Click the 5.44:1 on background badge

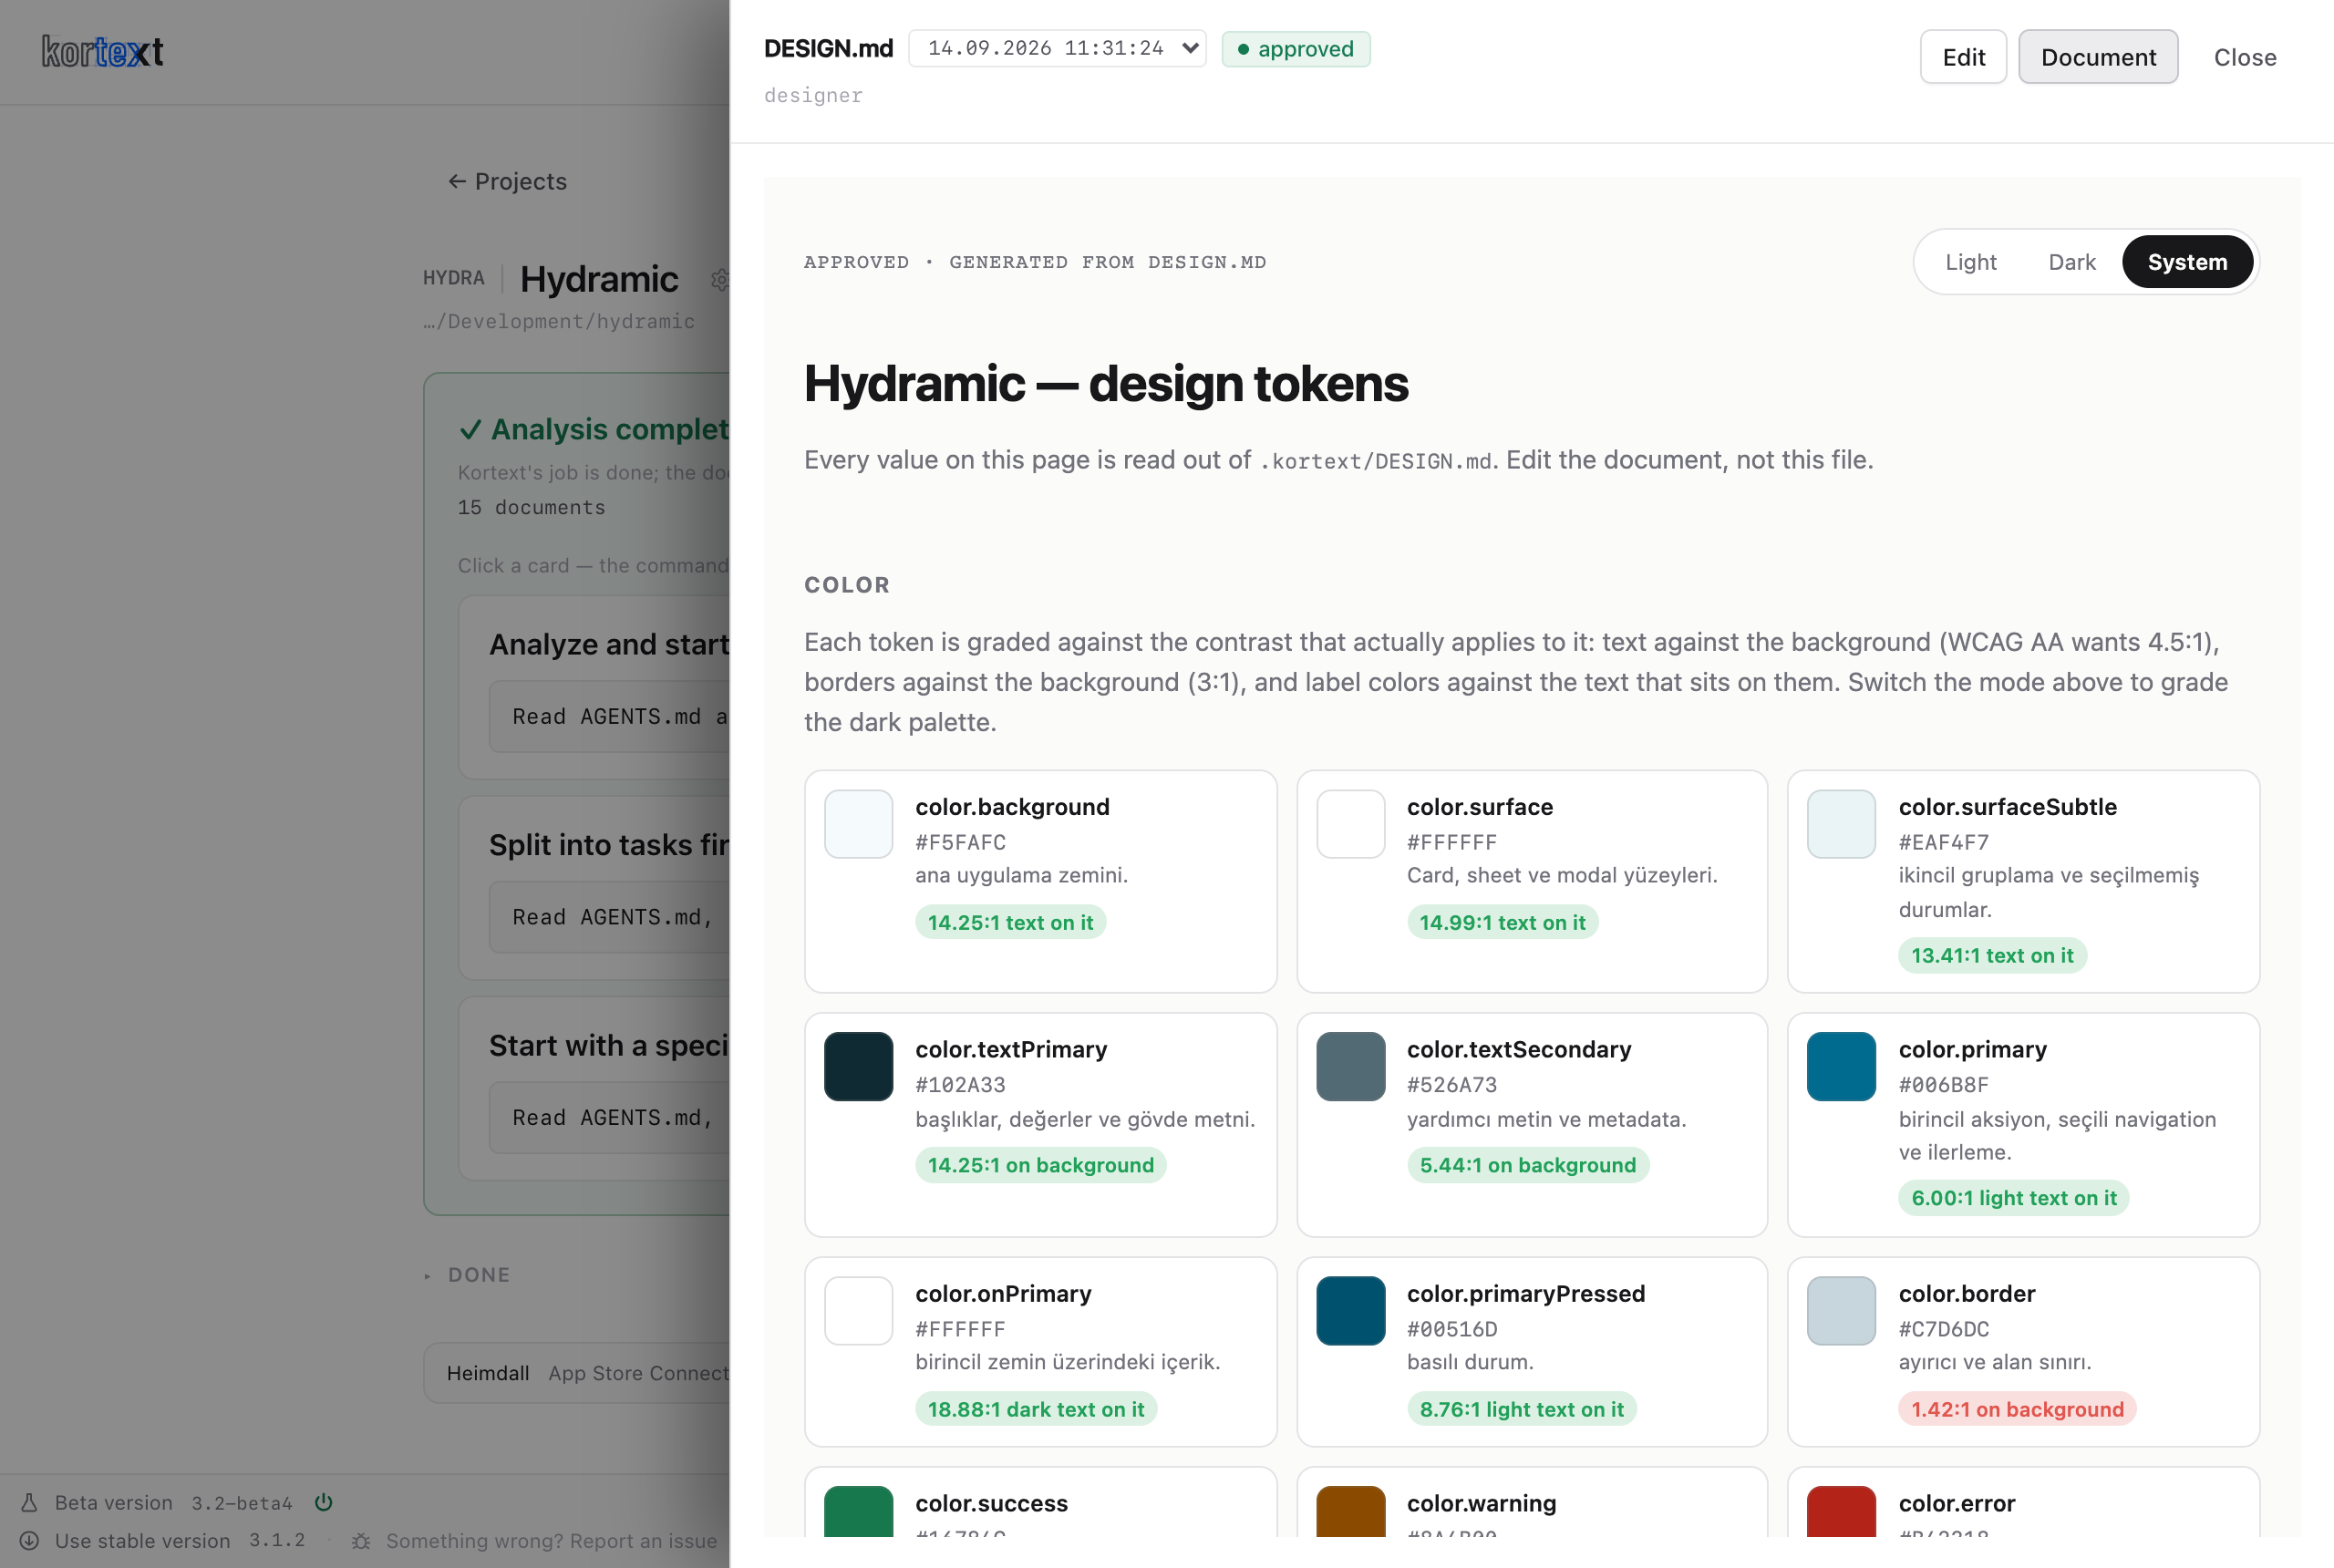point(1527,1165)
